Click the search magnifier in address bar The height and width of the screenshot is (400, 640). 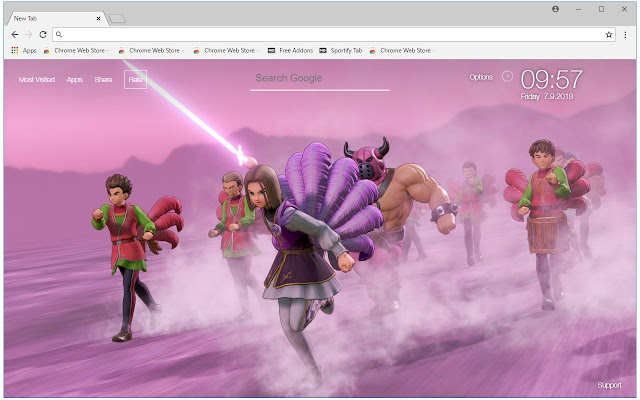pyautogui.click(x=59, y=35)
